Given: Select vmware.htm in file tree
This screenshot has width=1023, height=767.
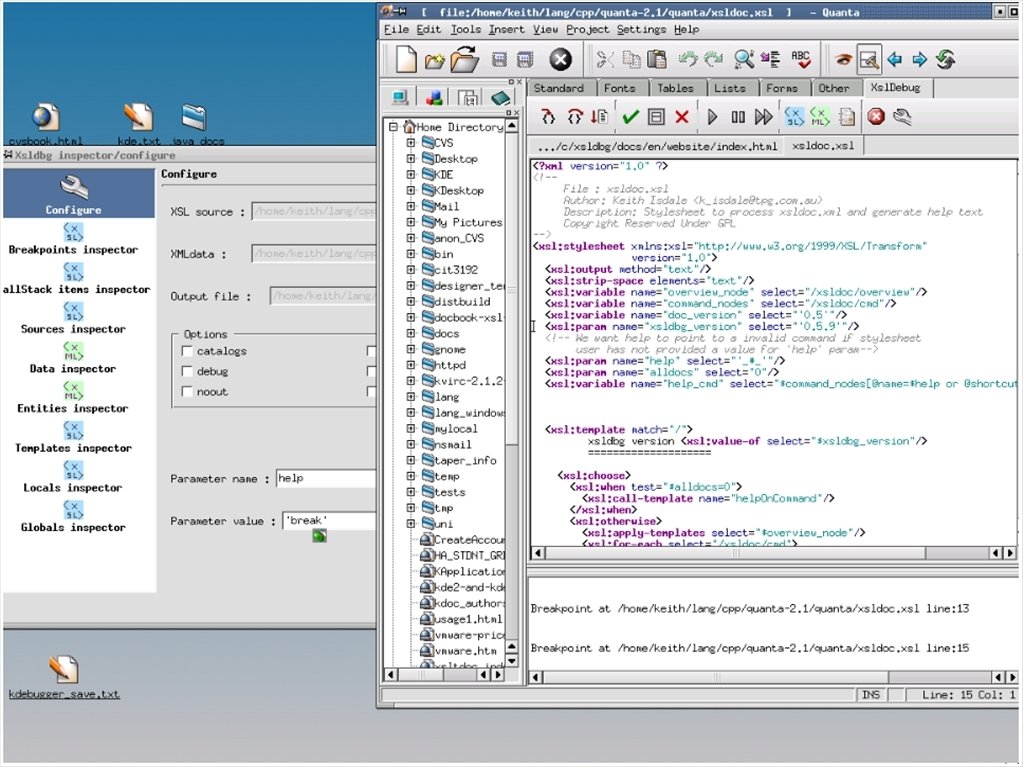Looking at the screenshot, I should tap(465, 650).
